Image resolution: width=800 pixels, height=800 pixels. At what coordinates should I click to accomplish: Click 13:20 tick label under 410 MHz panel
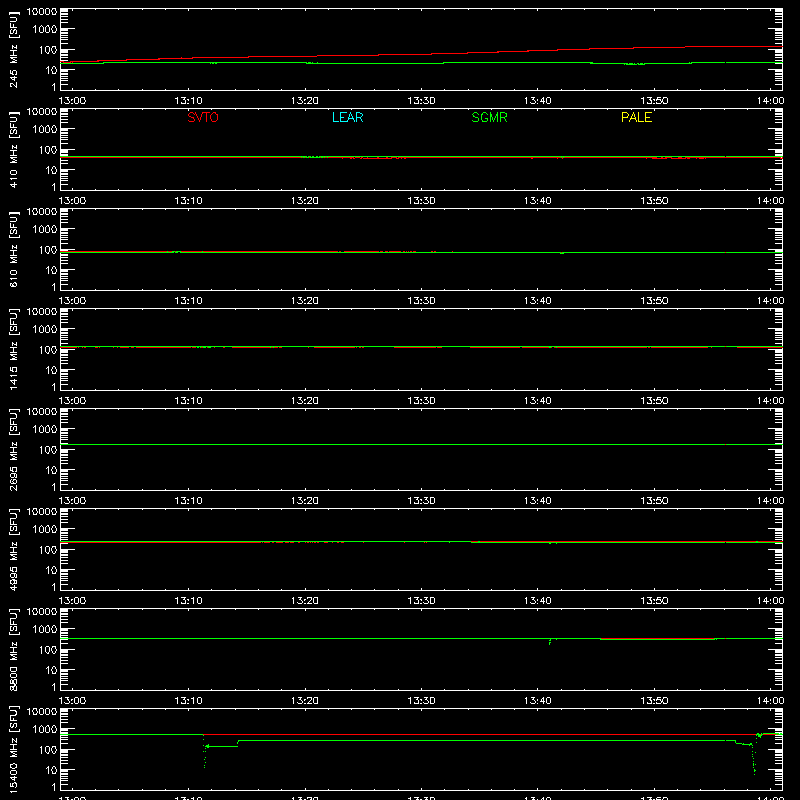click(x=305, y=201)
